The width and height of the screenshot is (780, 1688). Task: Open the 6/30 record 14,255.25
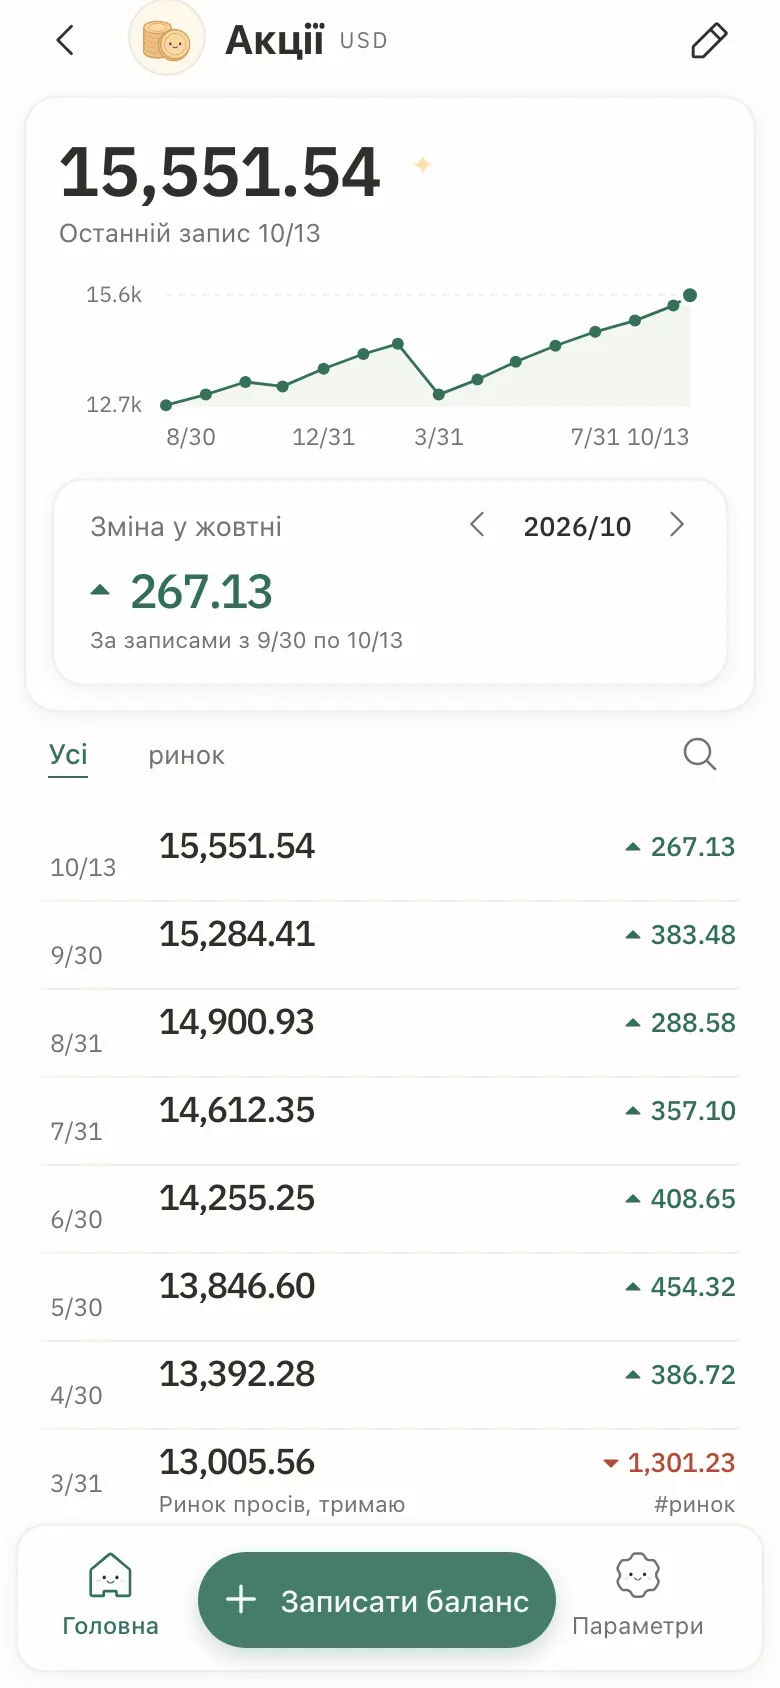(x=390, y=1209)
